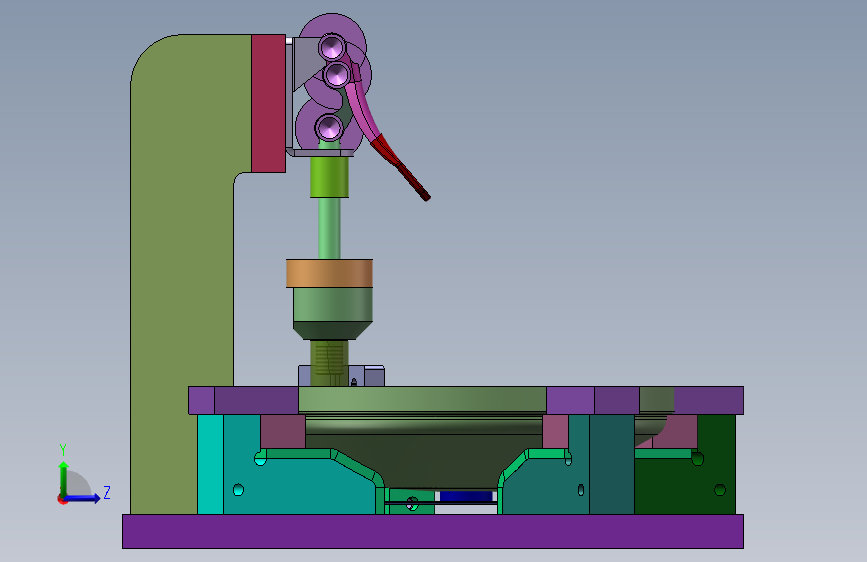Click the red origin ball of the triad
The width and height of the screenshot is (867, 562).
pyautogui.click(x=62, y=499)
